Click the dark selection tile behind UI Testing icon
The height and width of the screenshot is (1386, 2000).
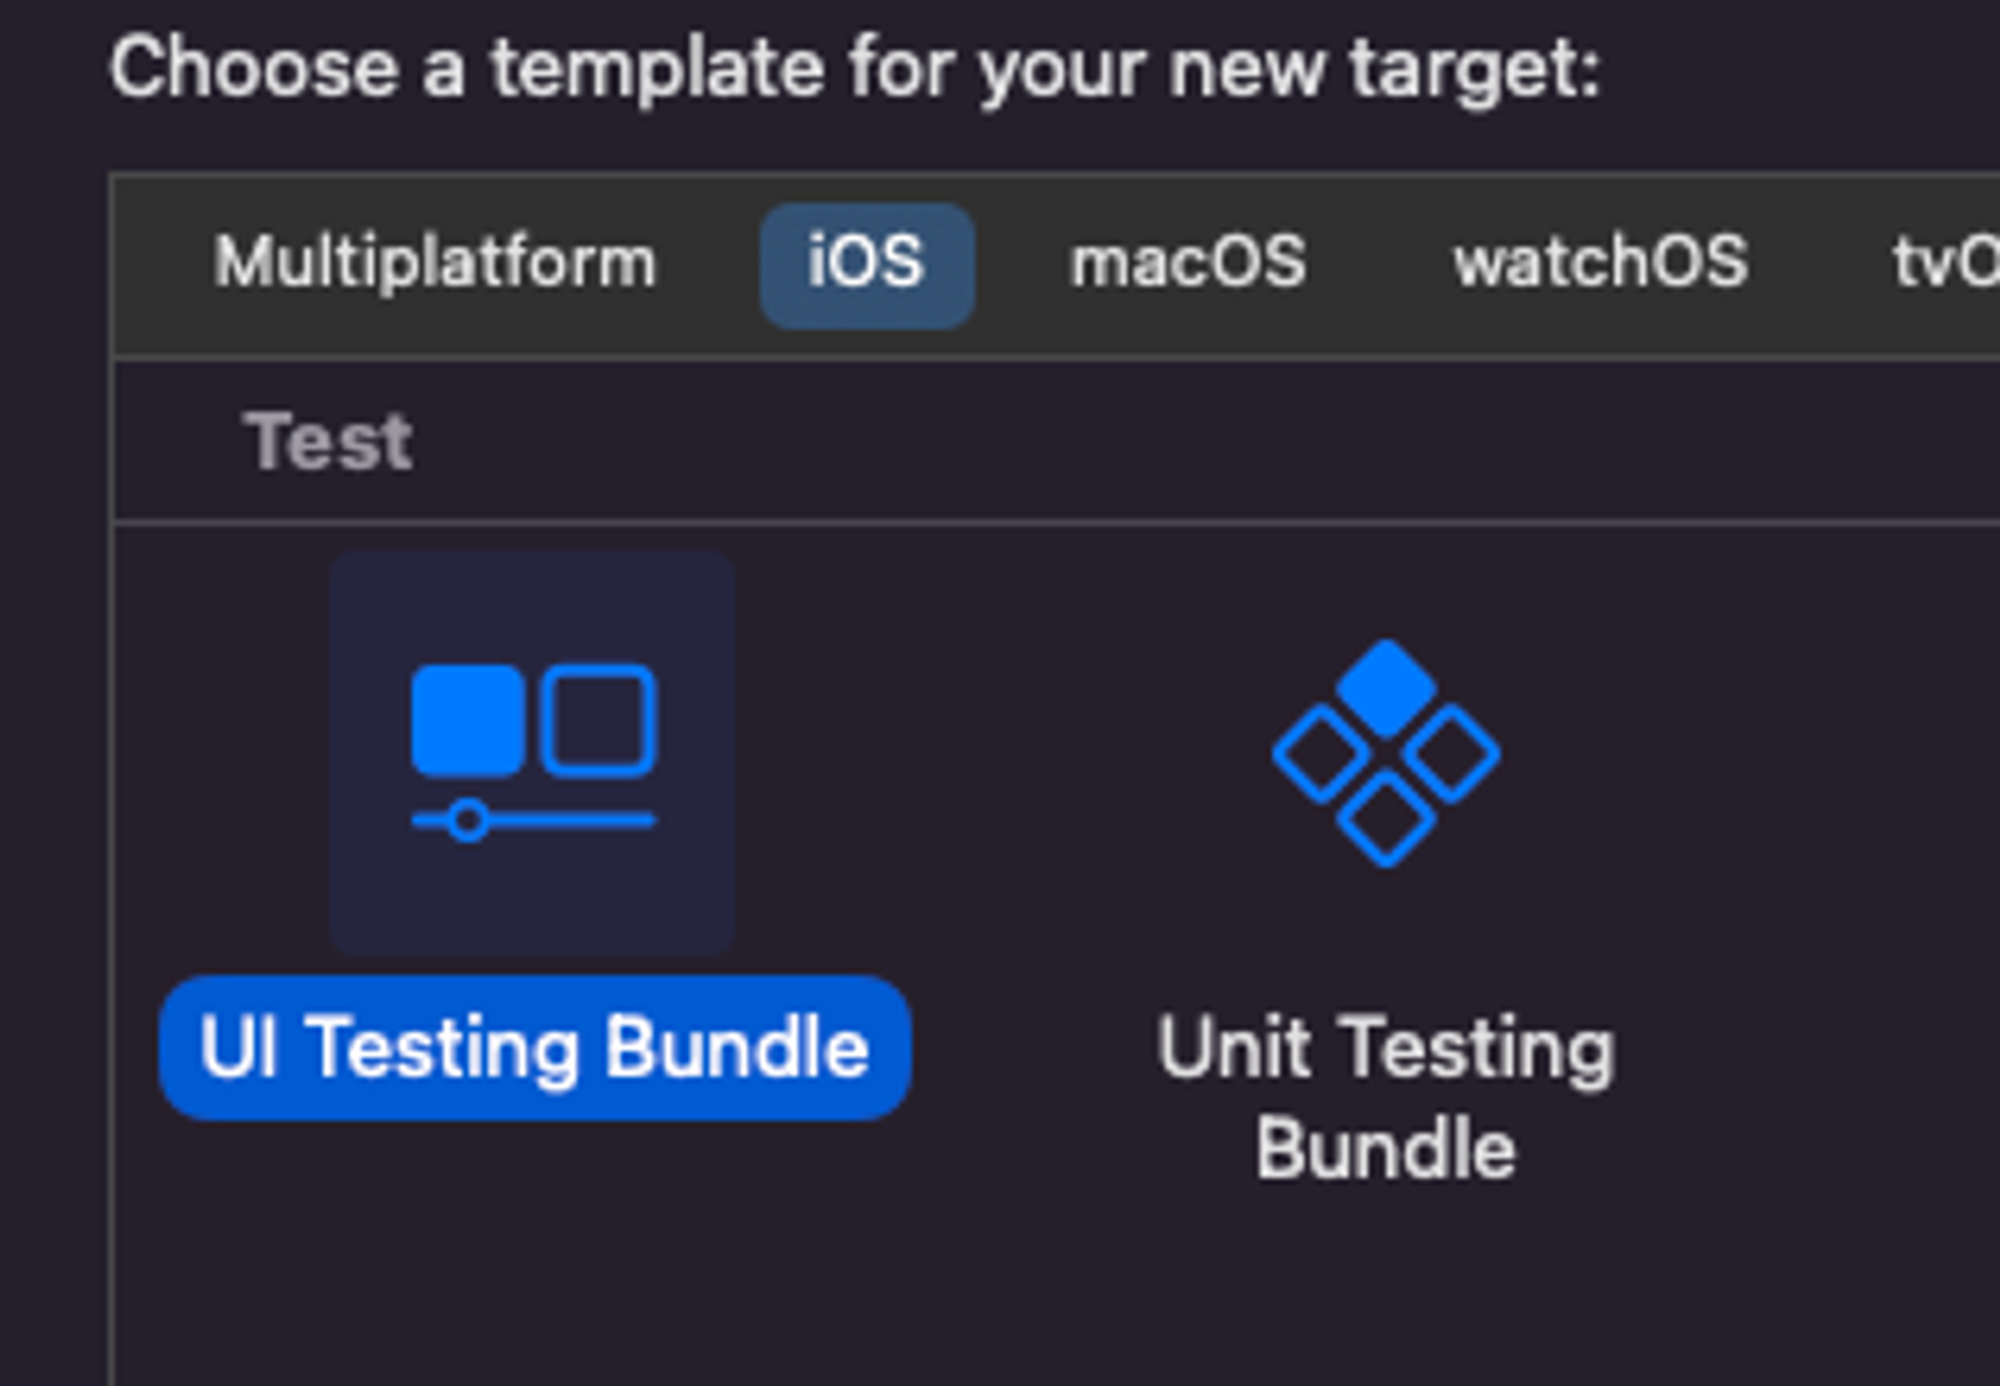tap(533, 753)
